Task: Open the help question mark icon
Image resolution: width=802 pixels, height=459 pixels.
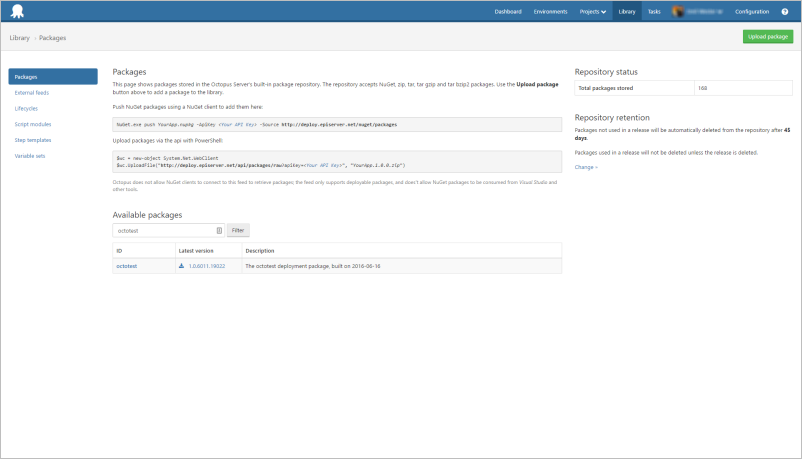Action: pos(784,12)
